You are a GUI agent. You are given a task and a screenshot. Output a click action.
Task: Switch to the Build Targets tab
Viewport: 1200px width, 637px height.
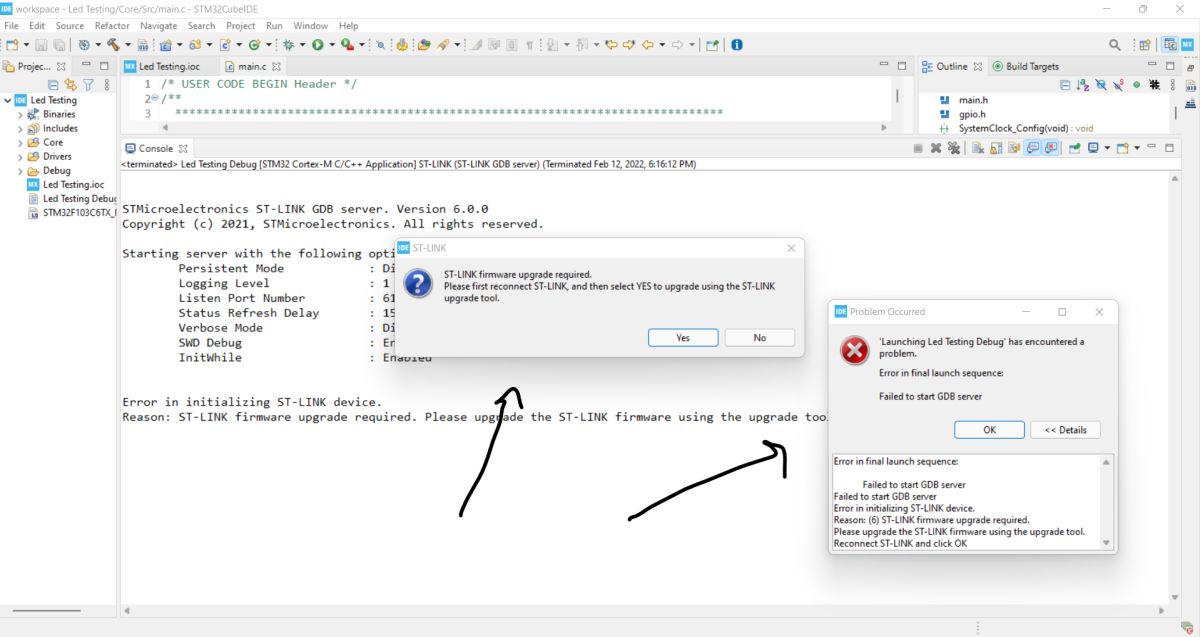pos(1025,66)
